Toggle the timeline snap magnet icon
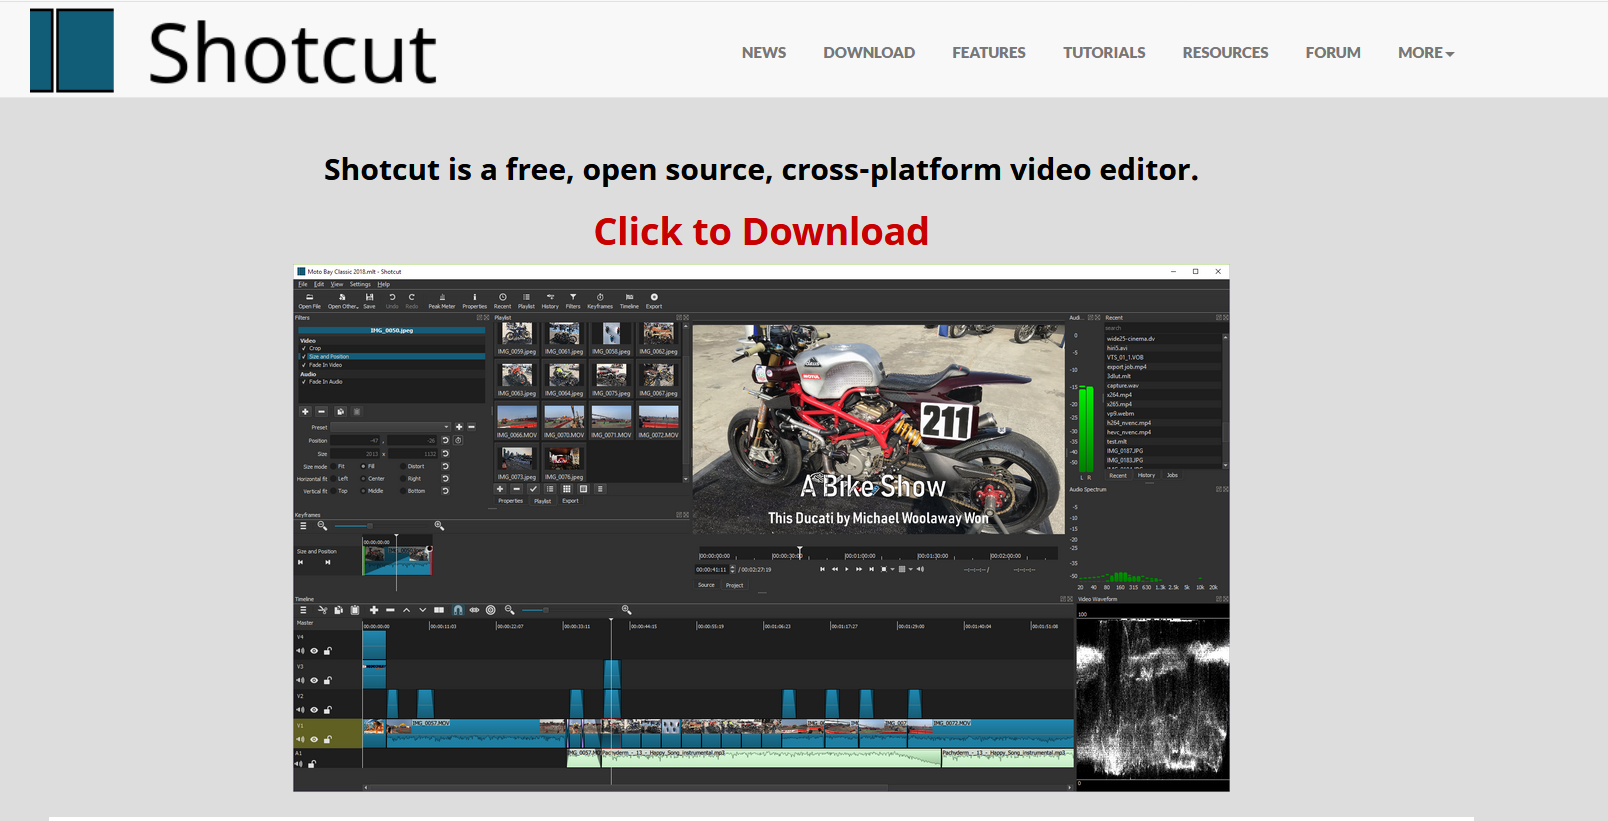This screenshot has height=821, width=1608. coord(458,610)
